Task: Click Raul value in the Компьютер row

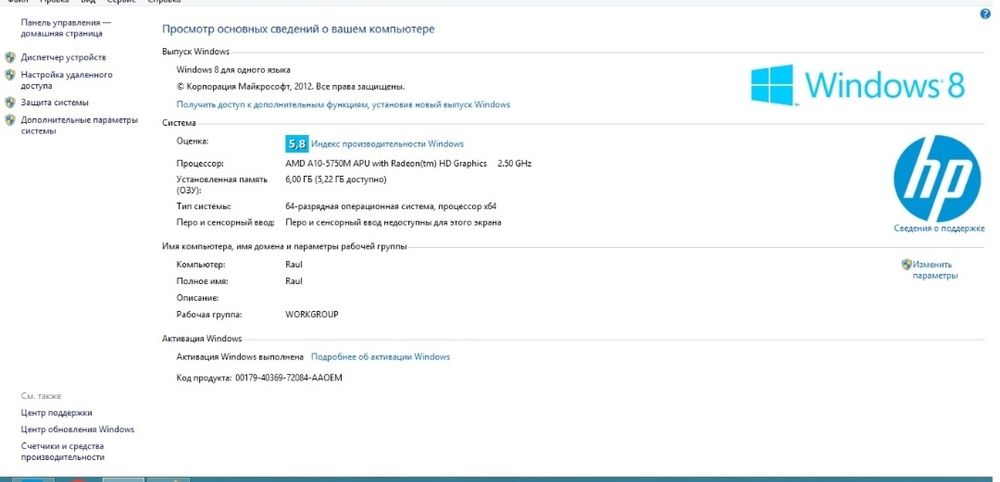Action: [x=294, y=264]
